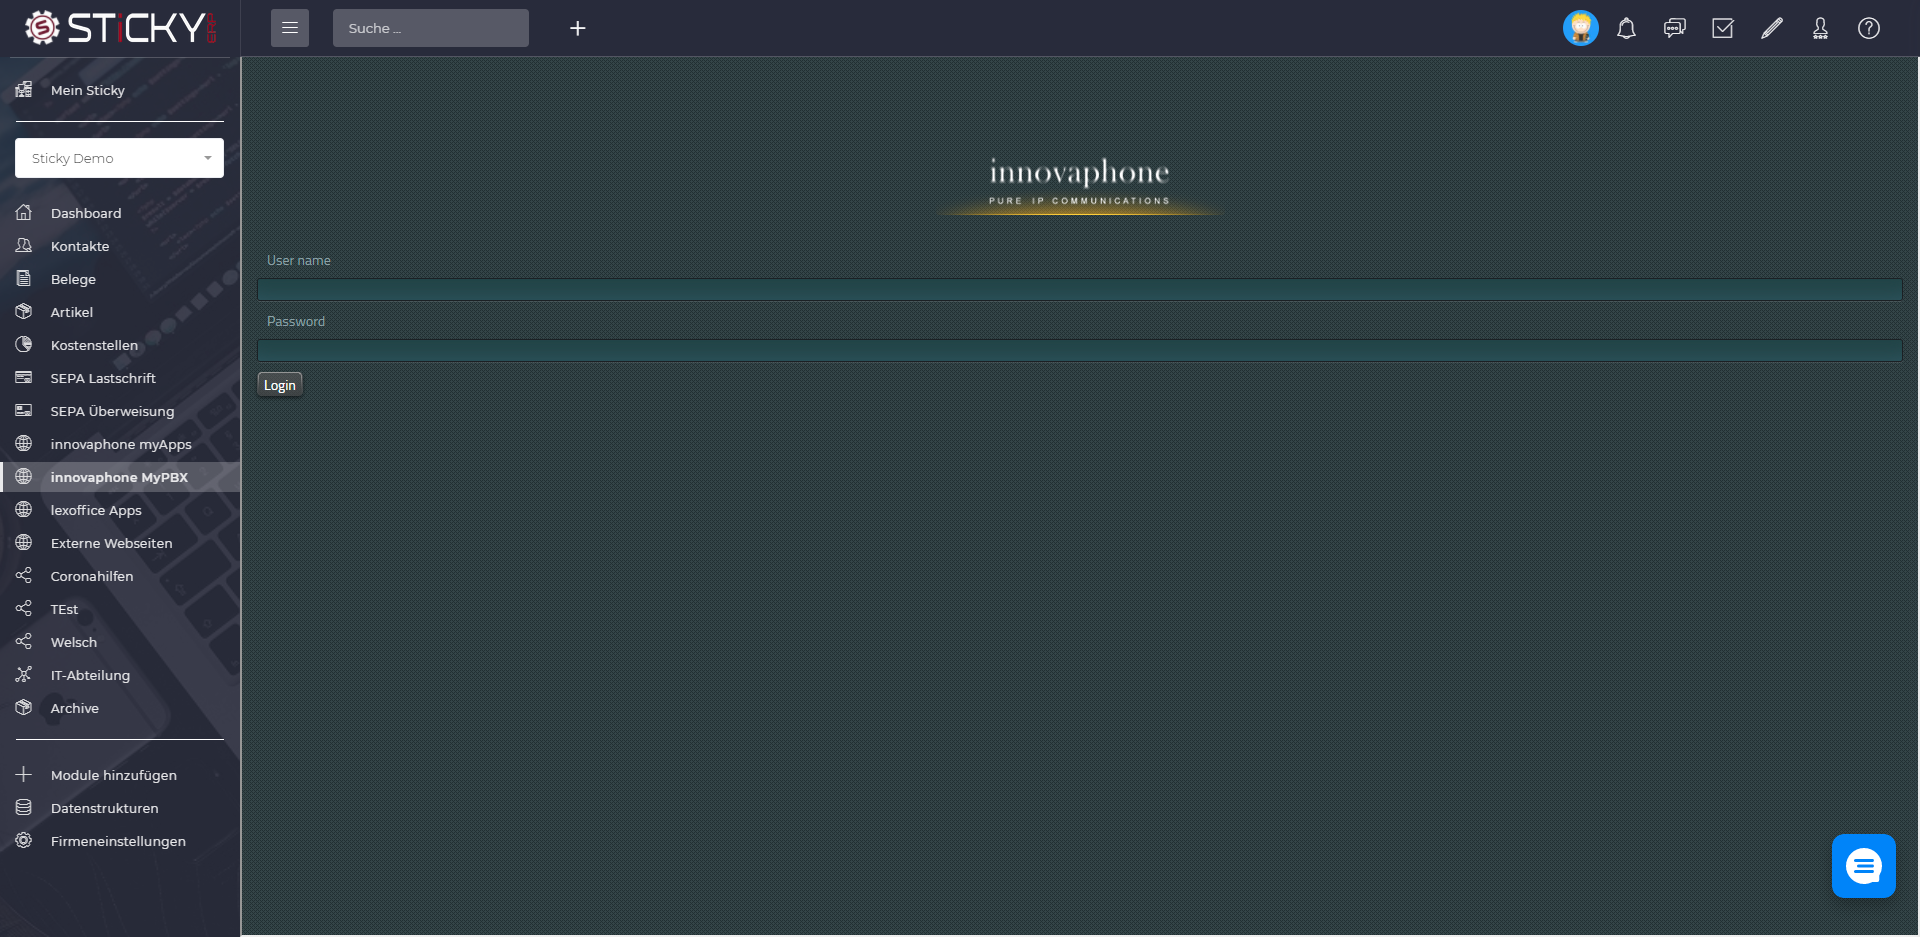Click the Datenstrukturen label
This screenshot has width=1920, height=937.
104,808
